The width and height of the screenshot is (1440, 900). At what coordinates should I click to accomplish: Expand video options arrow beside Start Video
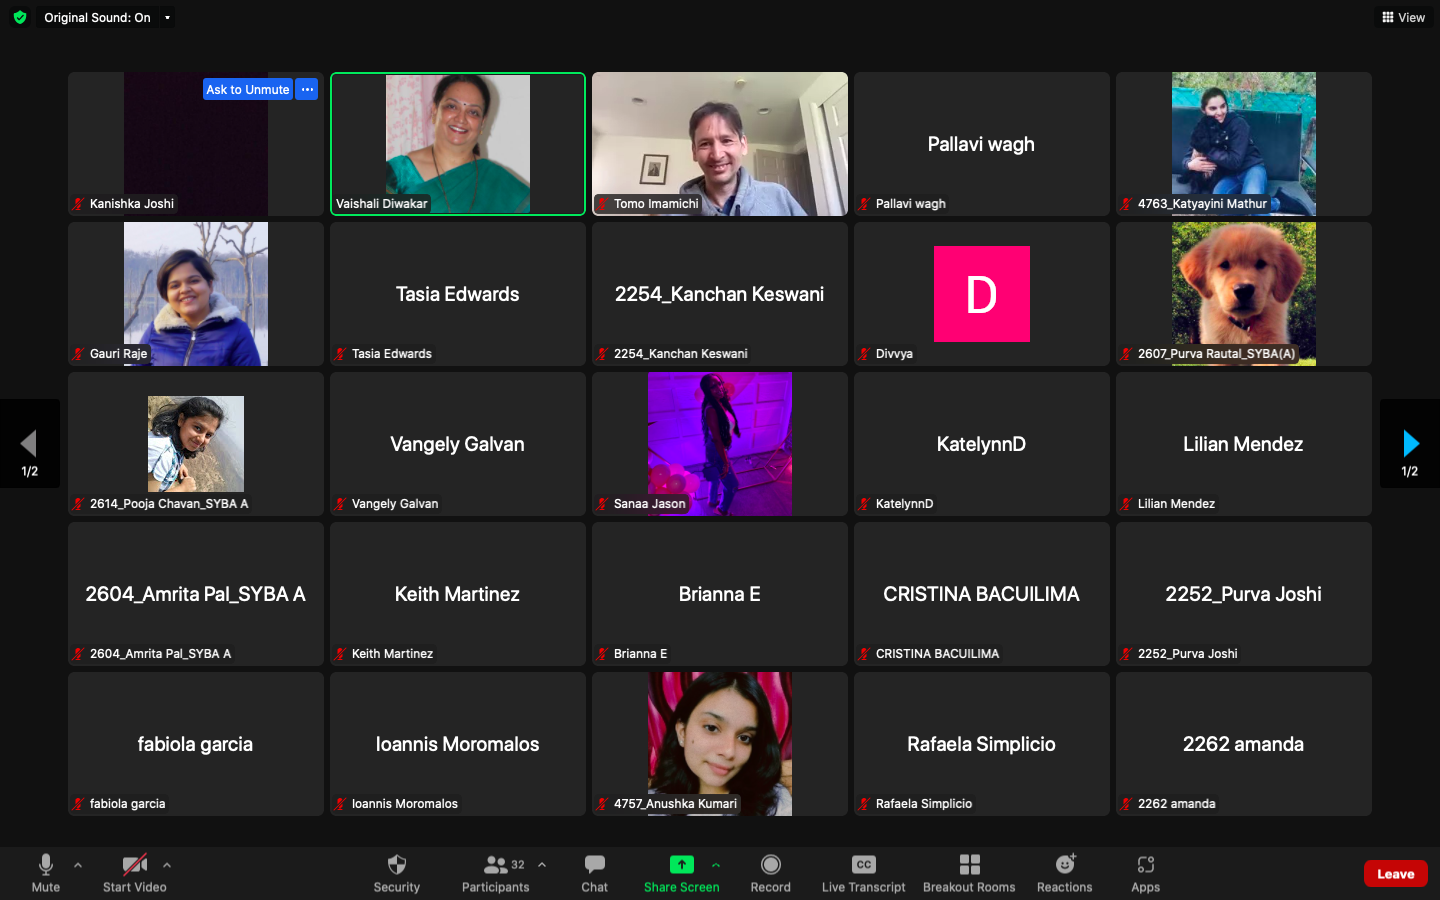[x=167, y=865]
